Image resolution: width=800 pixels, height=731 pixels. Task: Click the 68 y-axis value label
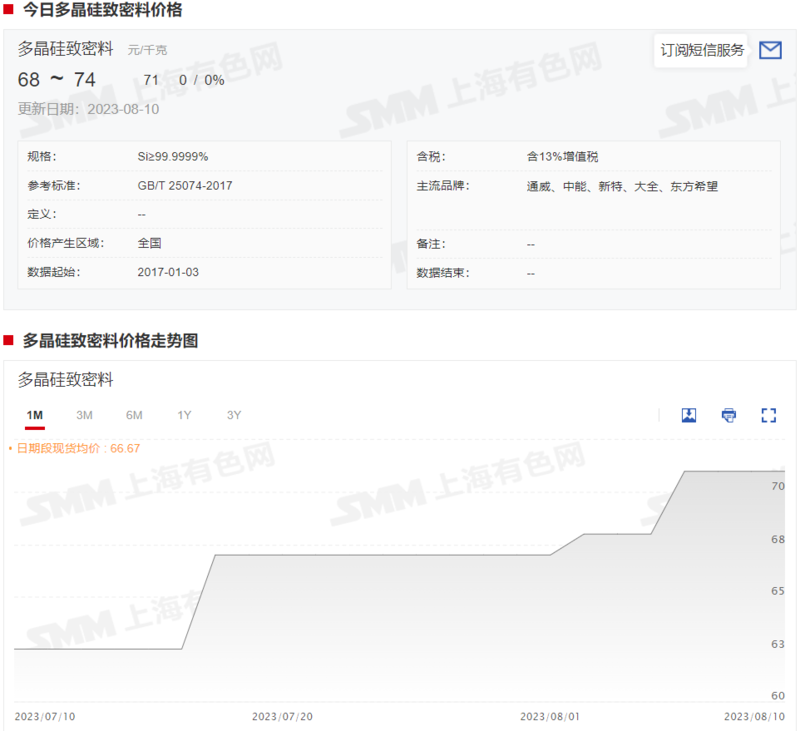(x=778, y=539)
